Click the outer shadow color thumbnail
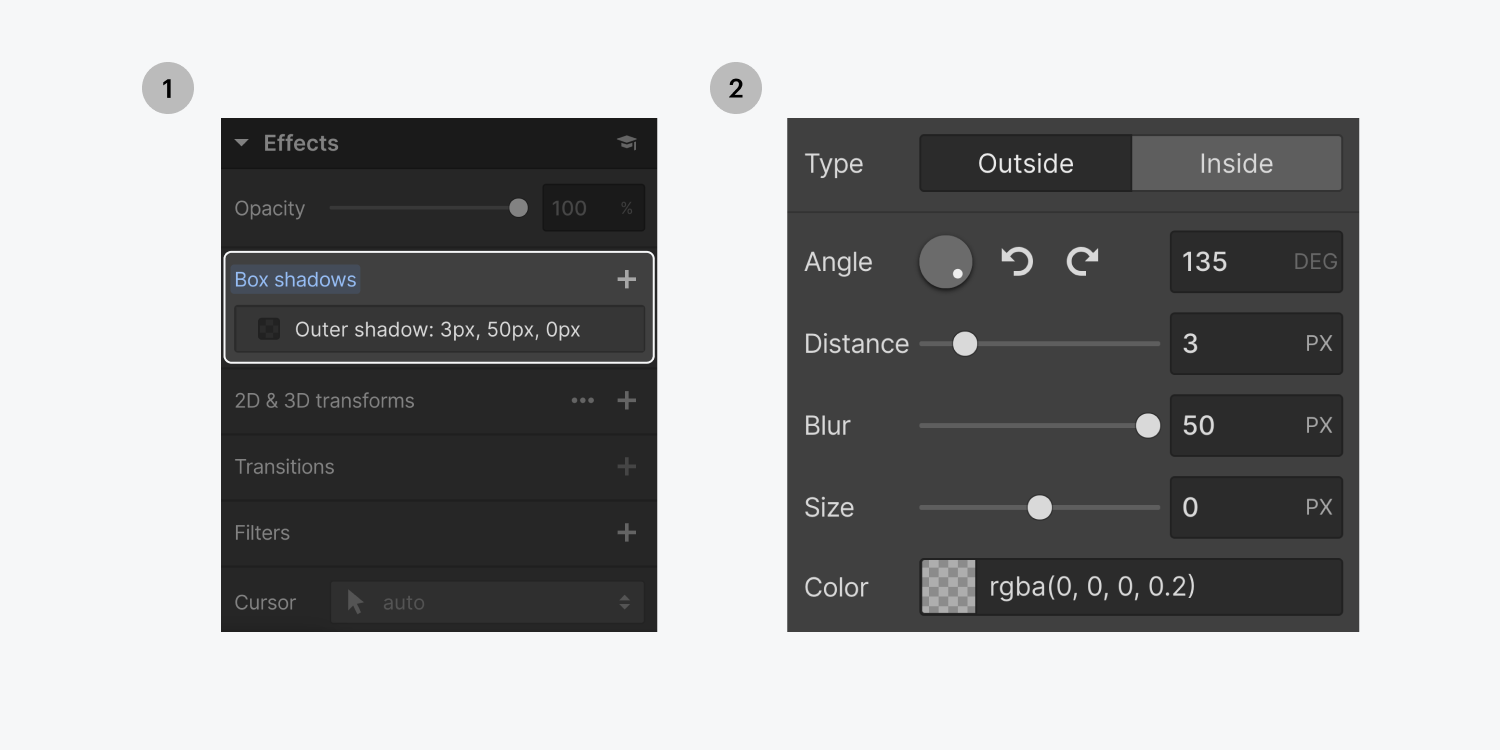 [269, 329]
